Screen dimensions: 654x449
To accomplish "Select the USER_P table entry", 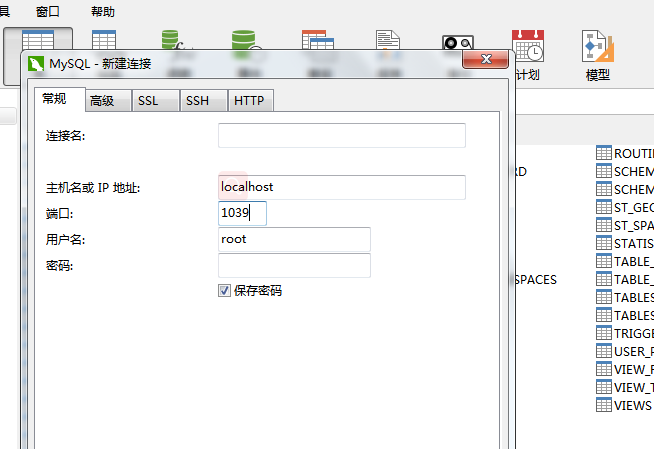I will click(x=625, y=351).
